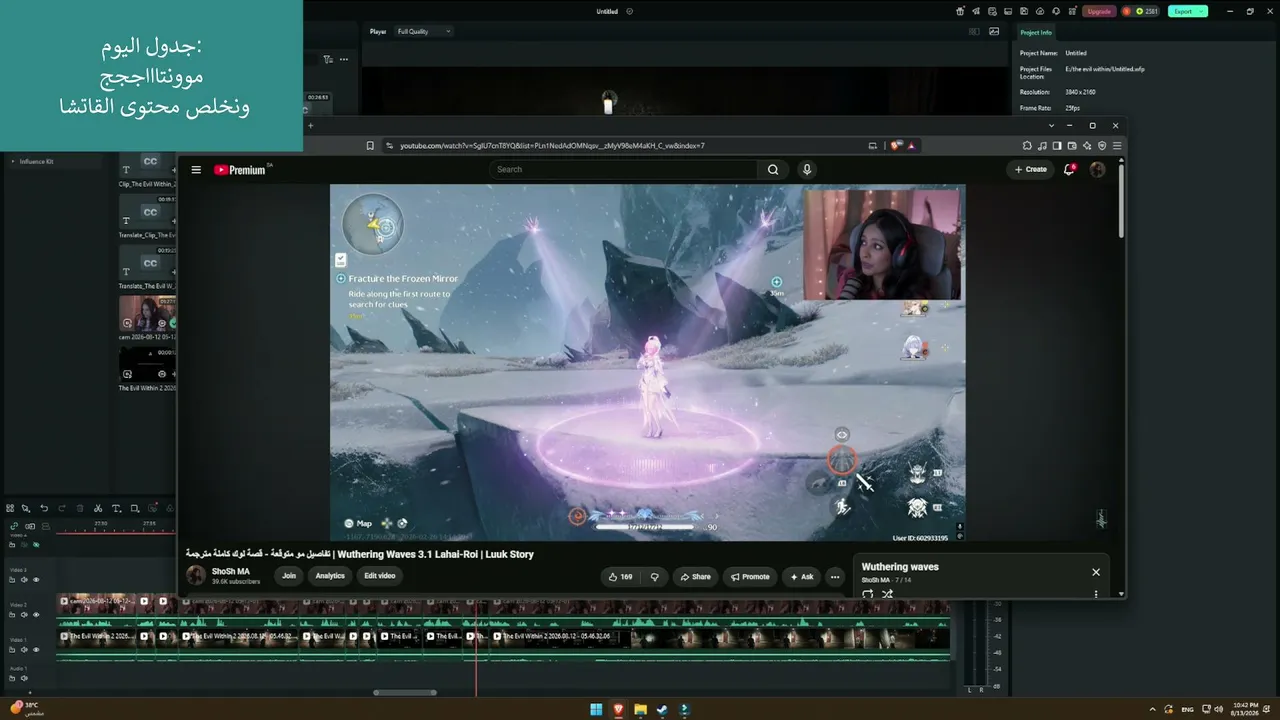Open a new browser tab with plus

[310, 126]
